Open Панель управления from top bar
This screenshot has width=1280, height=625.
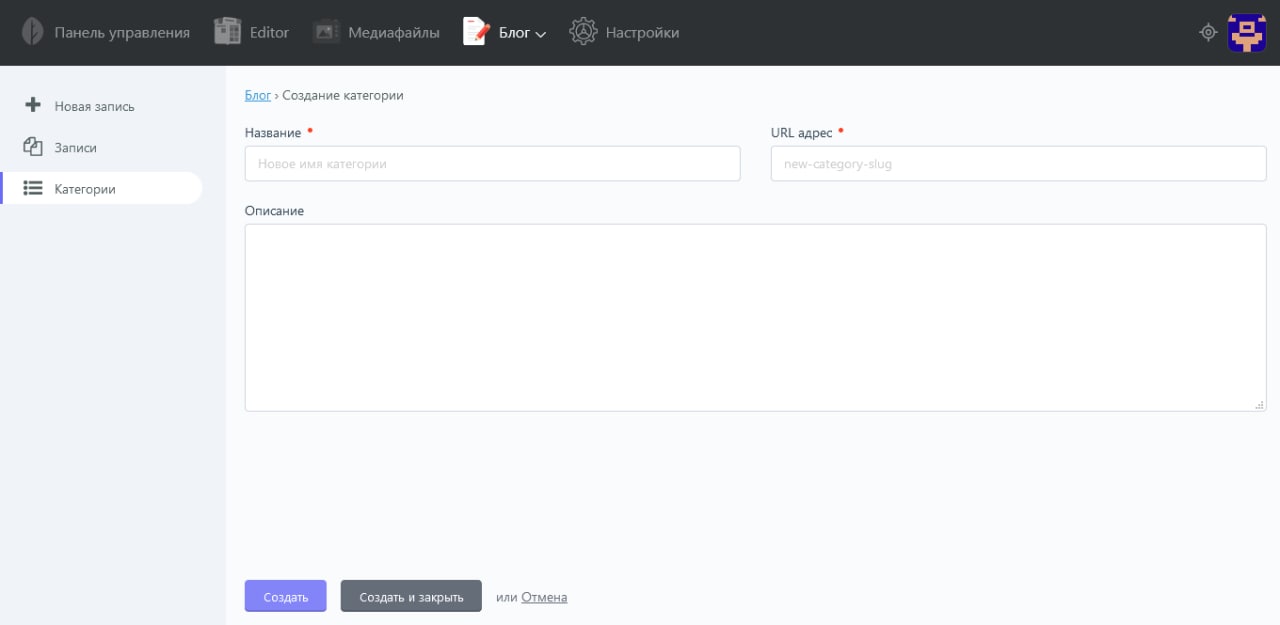pyautogui.click(x=122, y=33)
